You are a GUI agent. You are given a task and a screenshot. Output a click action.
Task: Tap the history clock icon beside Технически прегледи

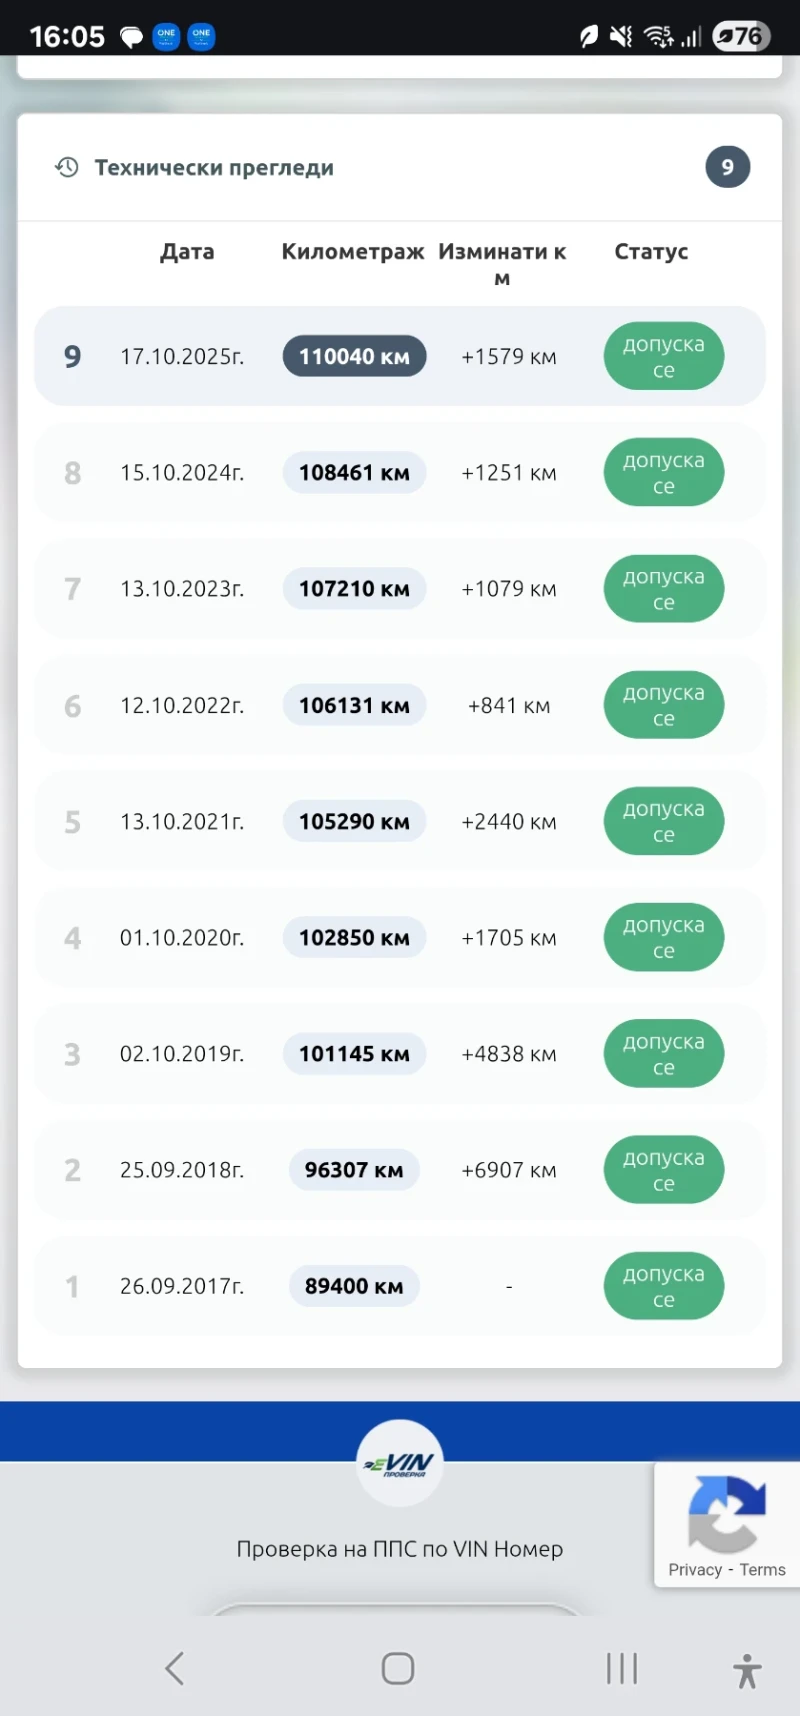pyautogui.click(x=67, y=167)
